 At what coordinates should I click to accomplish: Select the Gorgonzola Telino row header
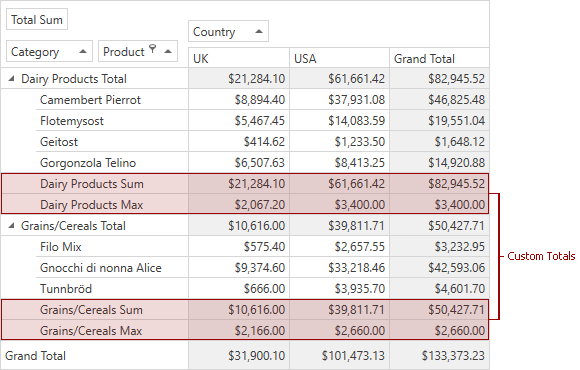112,162
